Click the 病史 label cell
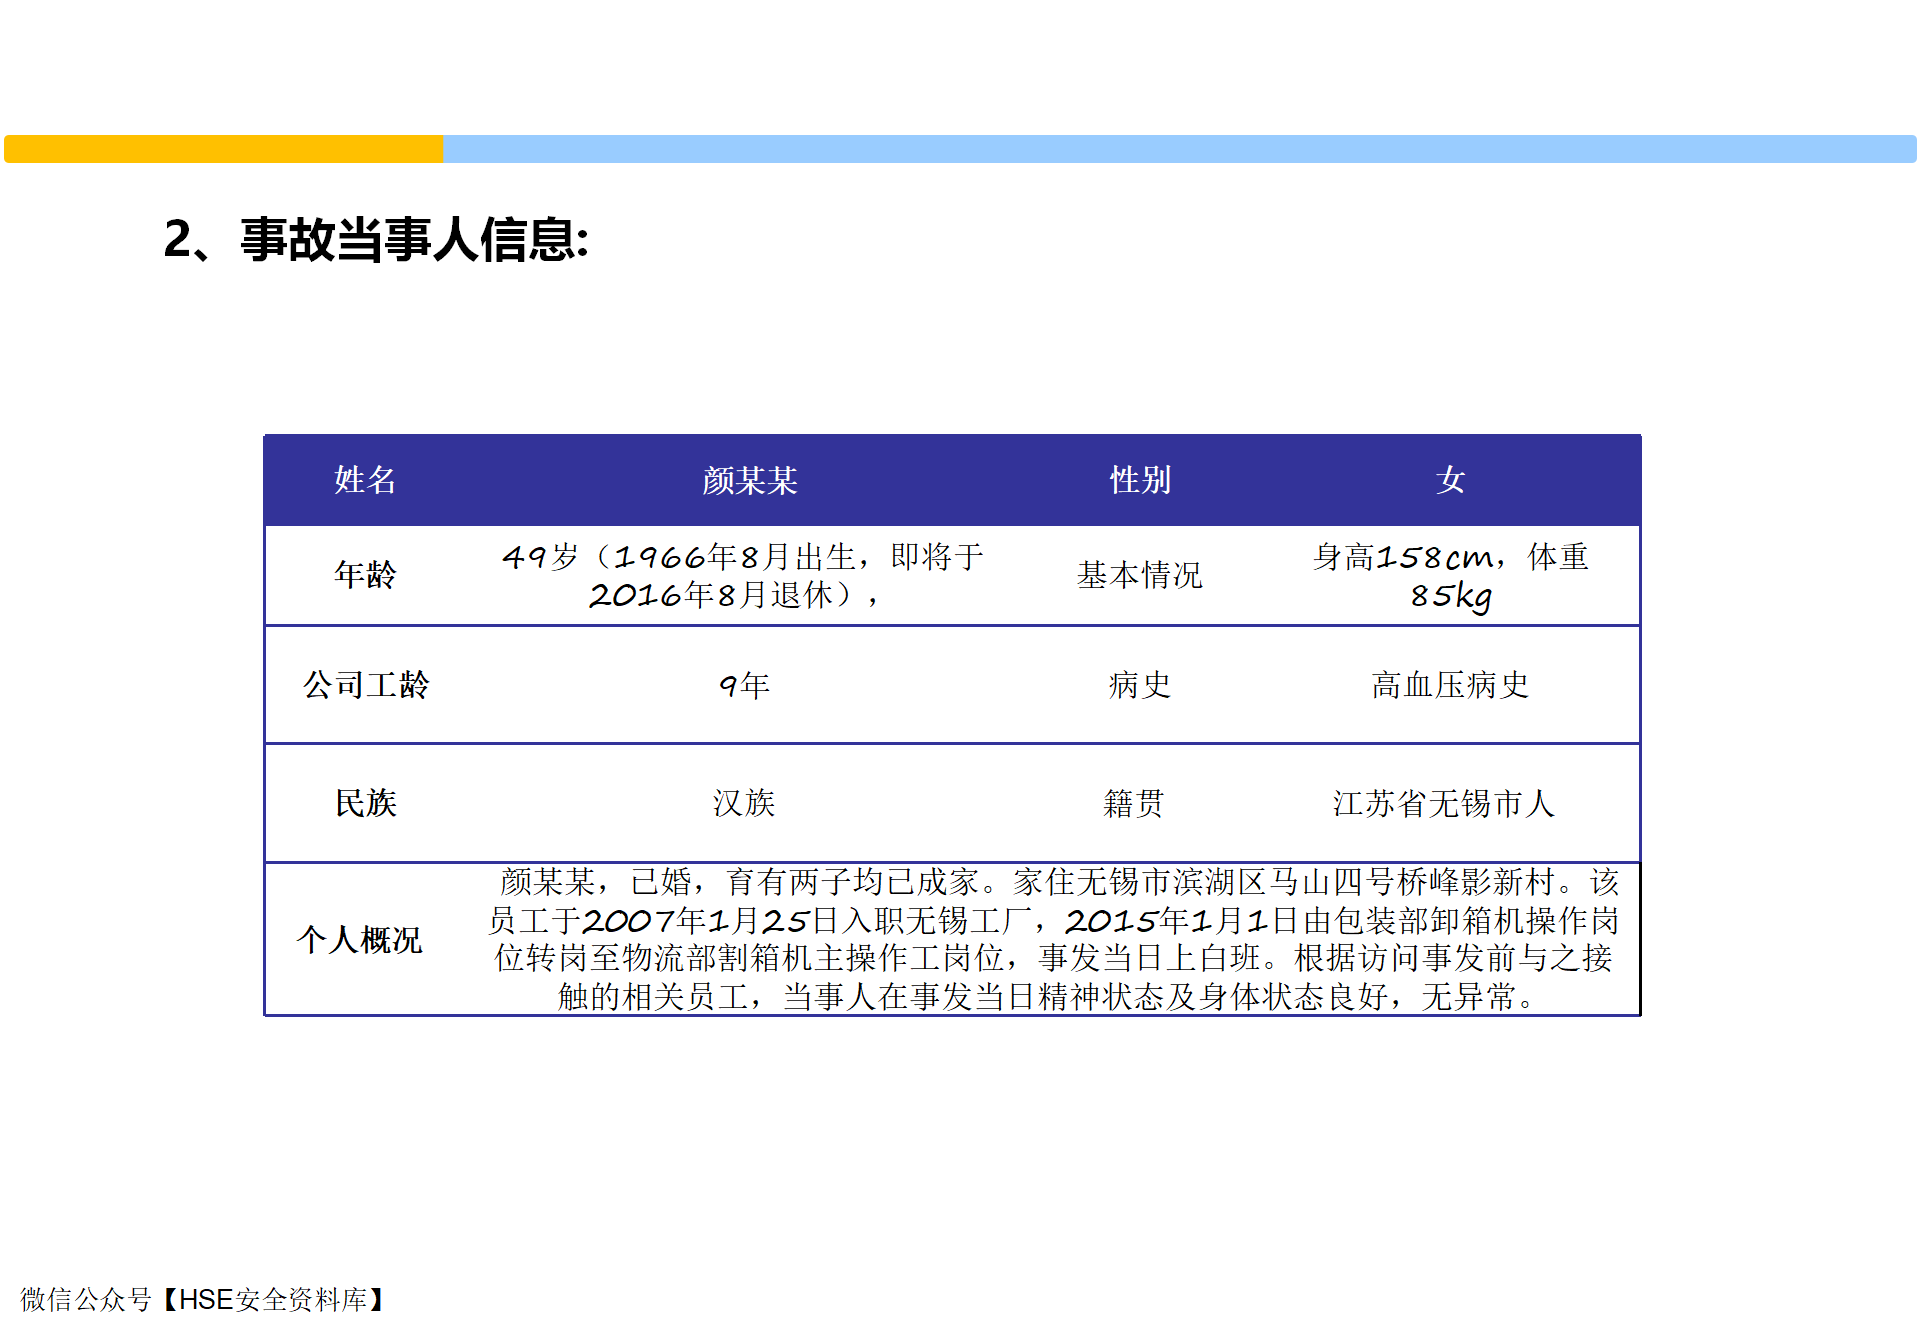 click(1139, 685)
